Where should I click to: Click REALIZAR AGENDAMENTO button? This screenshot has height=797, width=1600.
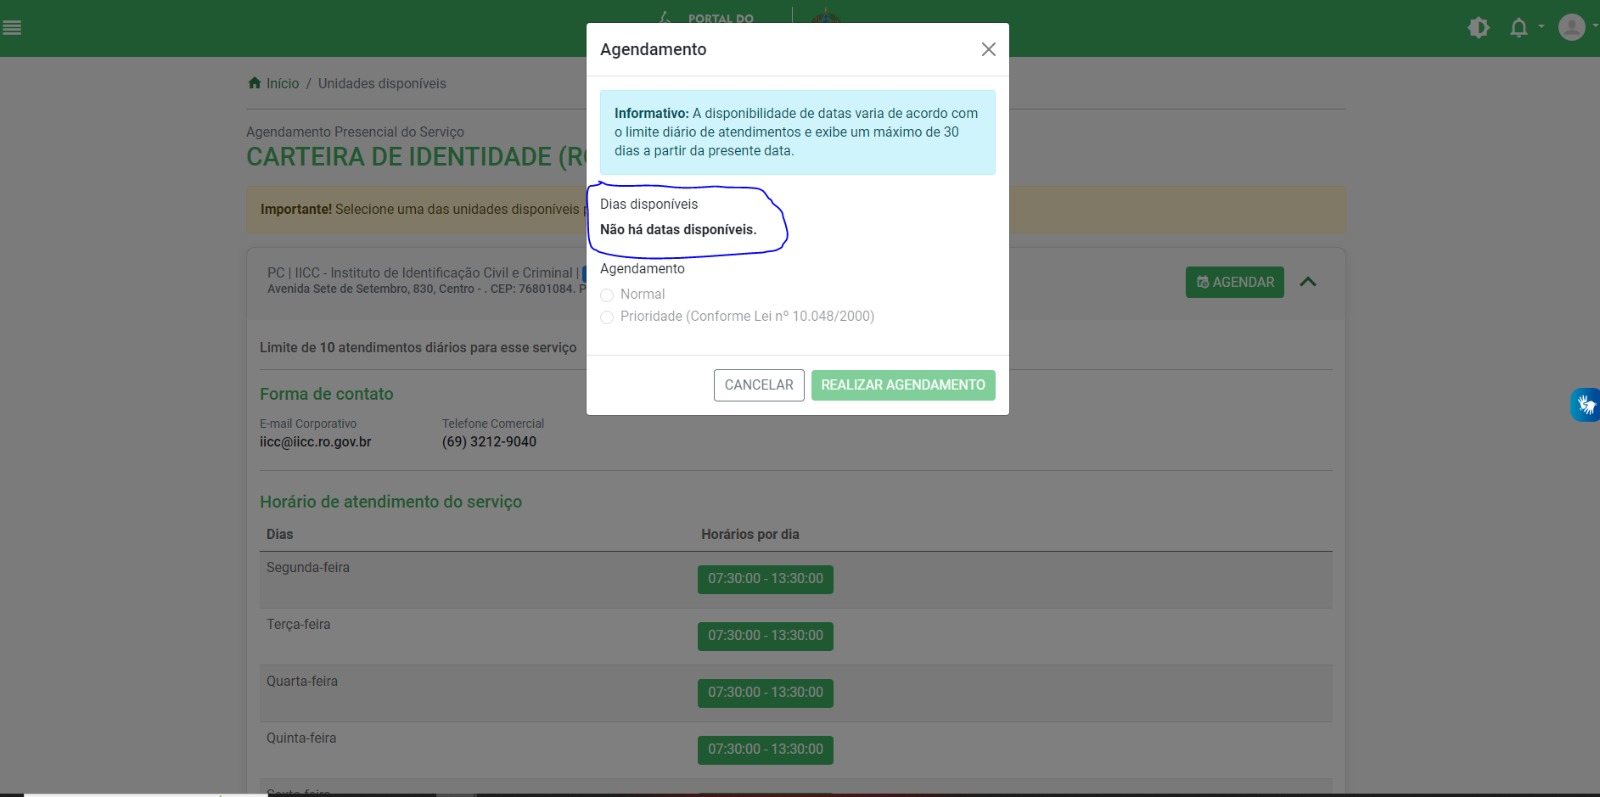(x=902, y=385)
